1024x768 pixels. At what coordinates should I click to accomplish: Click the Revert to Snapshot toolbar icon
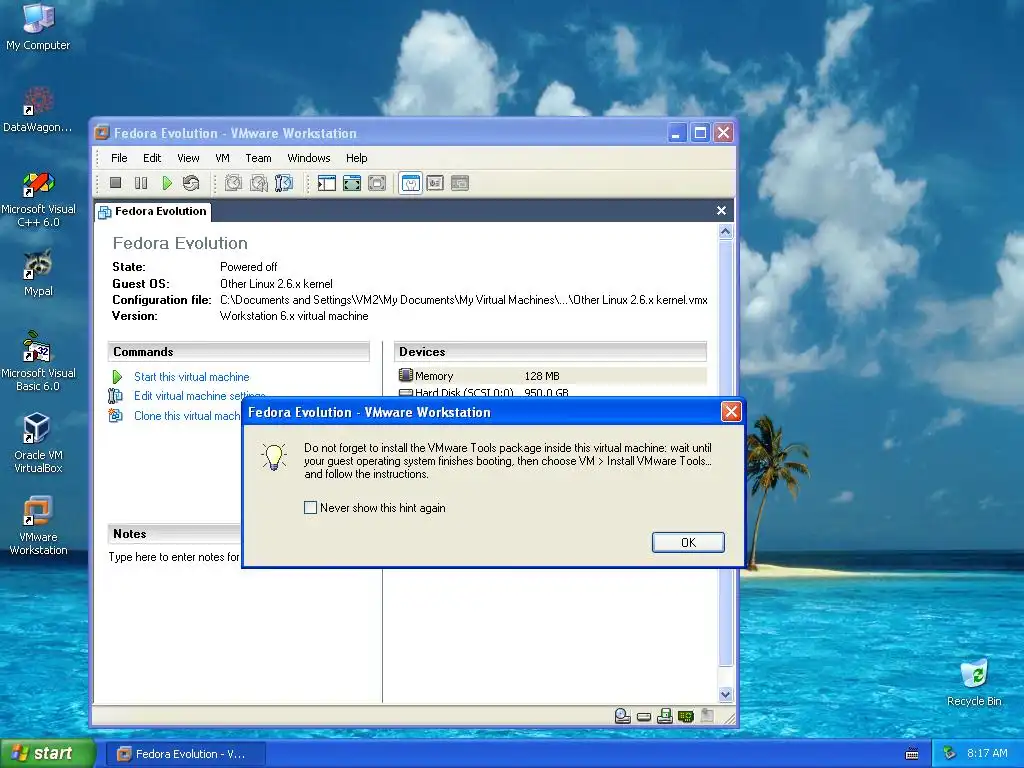[259, 184]
